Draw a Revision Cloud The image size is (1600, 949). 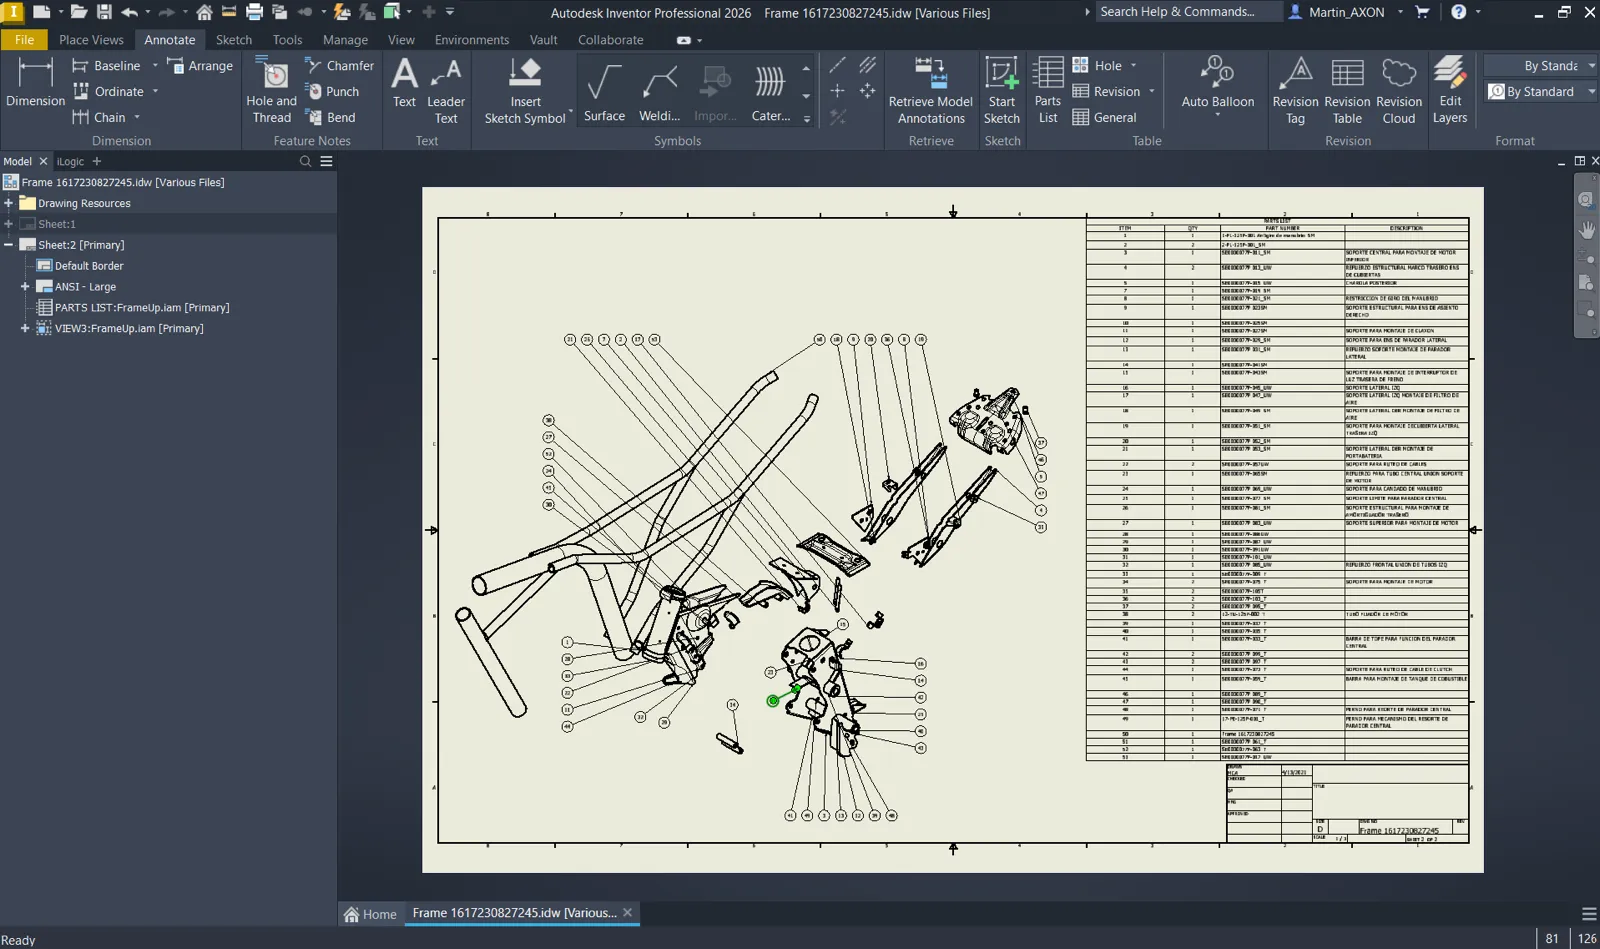click(1399, 91)
